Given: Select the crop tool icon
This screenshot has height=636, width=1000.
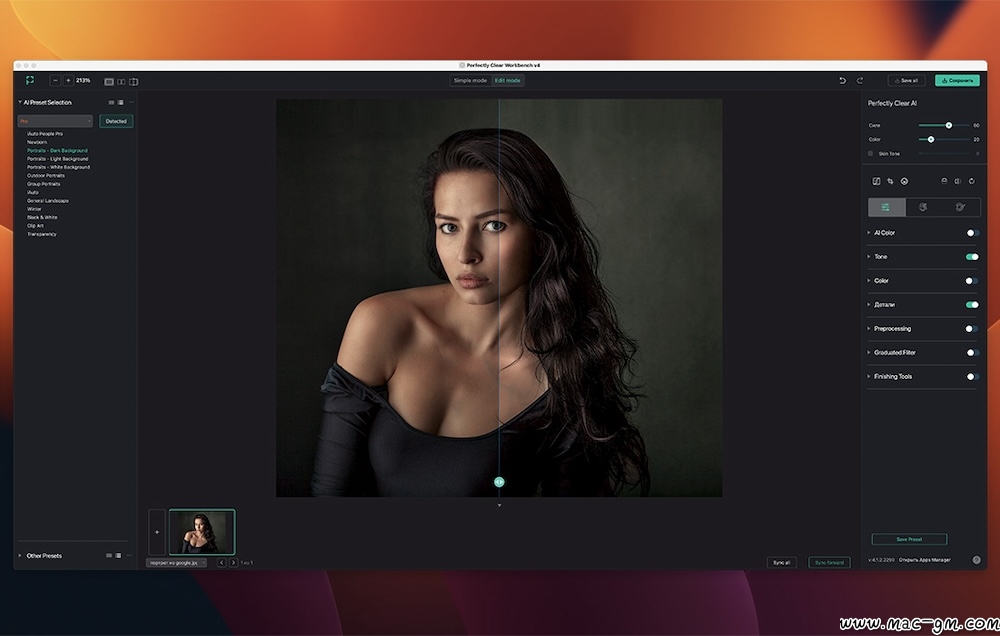Looking at the screenshot, I should tap(890, 181).
